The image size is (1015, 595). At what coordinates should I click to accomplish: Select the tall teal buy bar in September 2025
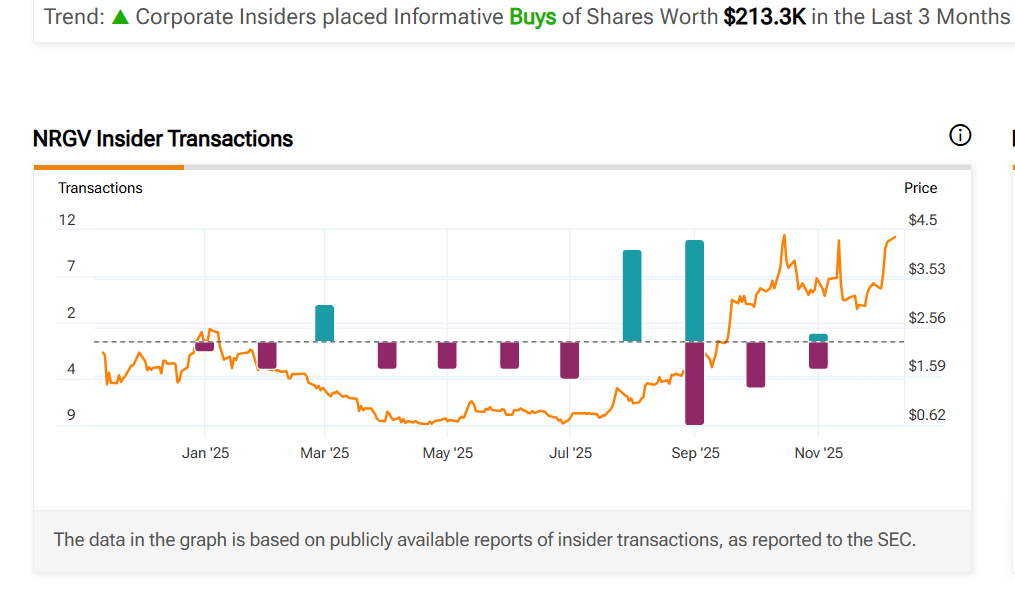pyautogui.click(x=694, y=291)
